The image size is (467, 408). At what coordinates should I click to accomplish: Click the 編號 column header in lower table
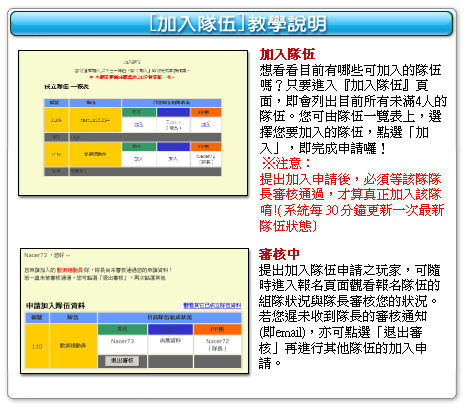[x=37, y=317]
